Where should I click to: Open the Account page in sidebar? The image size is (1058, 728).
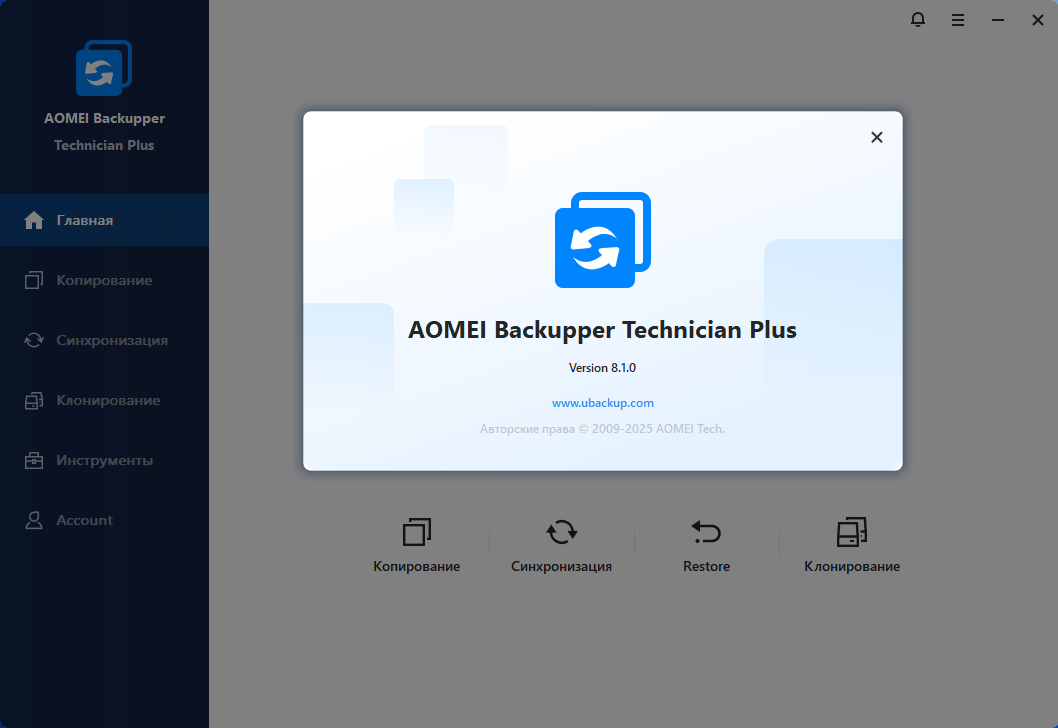click(84, 520)
